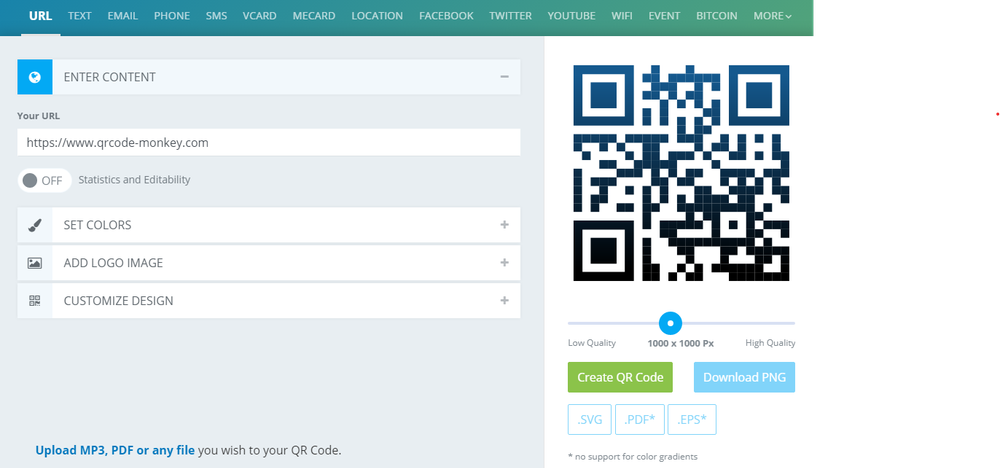Download as .SVG
Image resolution: width=1000 pixels, height=468 pixels.
[x=590, y=420]
